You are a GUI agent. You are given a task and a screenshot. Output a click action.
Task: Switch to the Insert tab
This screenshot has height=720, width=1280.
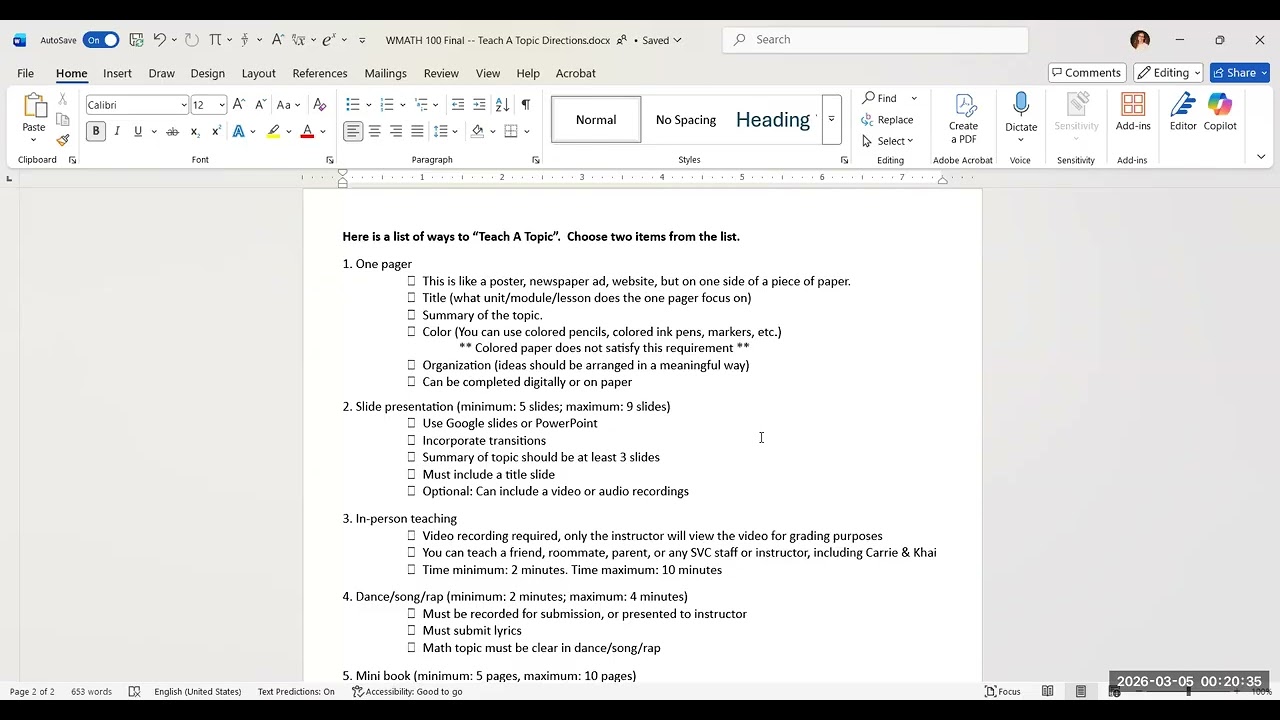tap(117, 73)
